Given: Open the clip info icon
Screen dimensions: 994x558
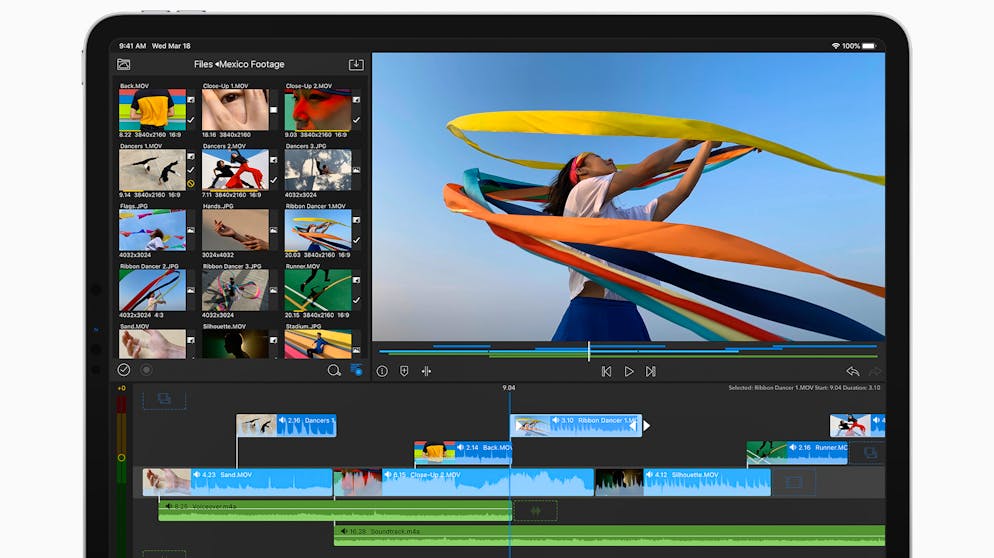Looking at the screenshot, I should (382, 372).
